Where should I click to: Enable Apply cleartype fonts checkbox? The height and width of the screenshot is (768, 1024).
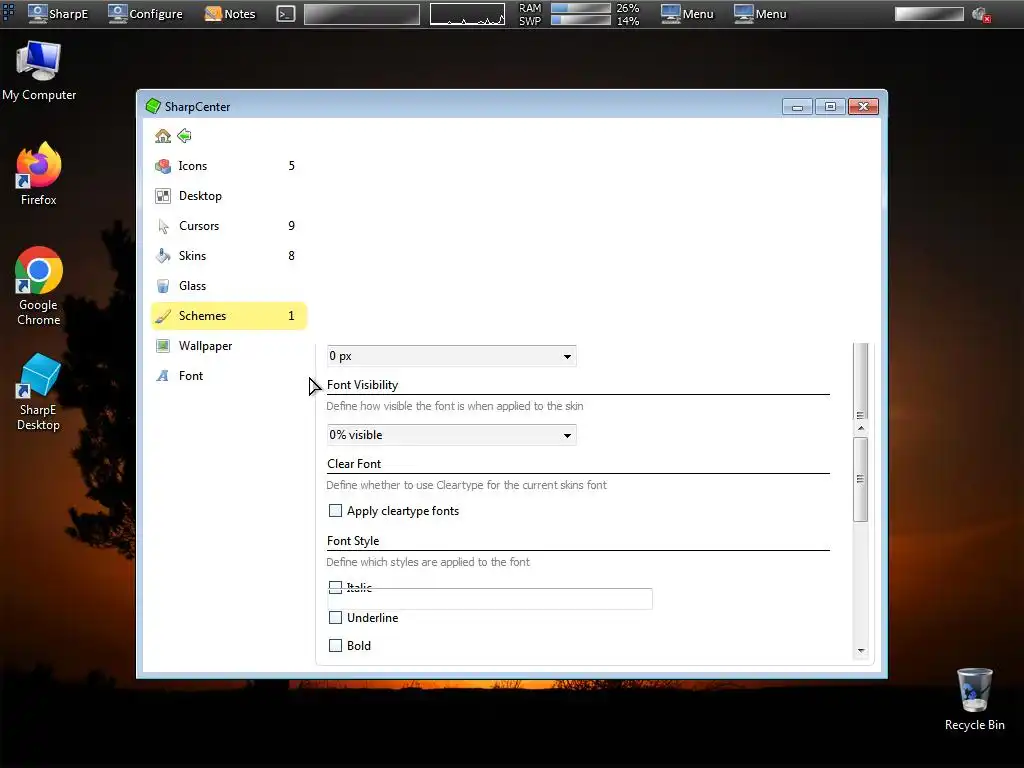coord(335,511)
